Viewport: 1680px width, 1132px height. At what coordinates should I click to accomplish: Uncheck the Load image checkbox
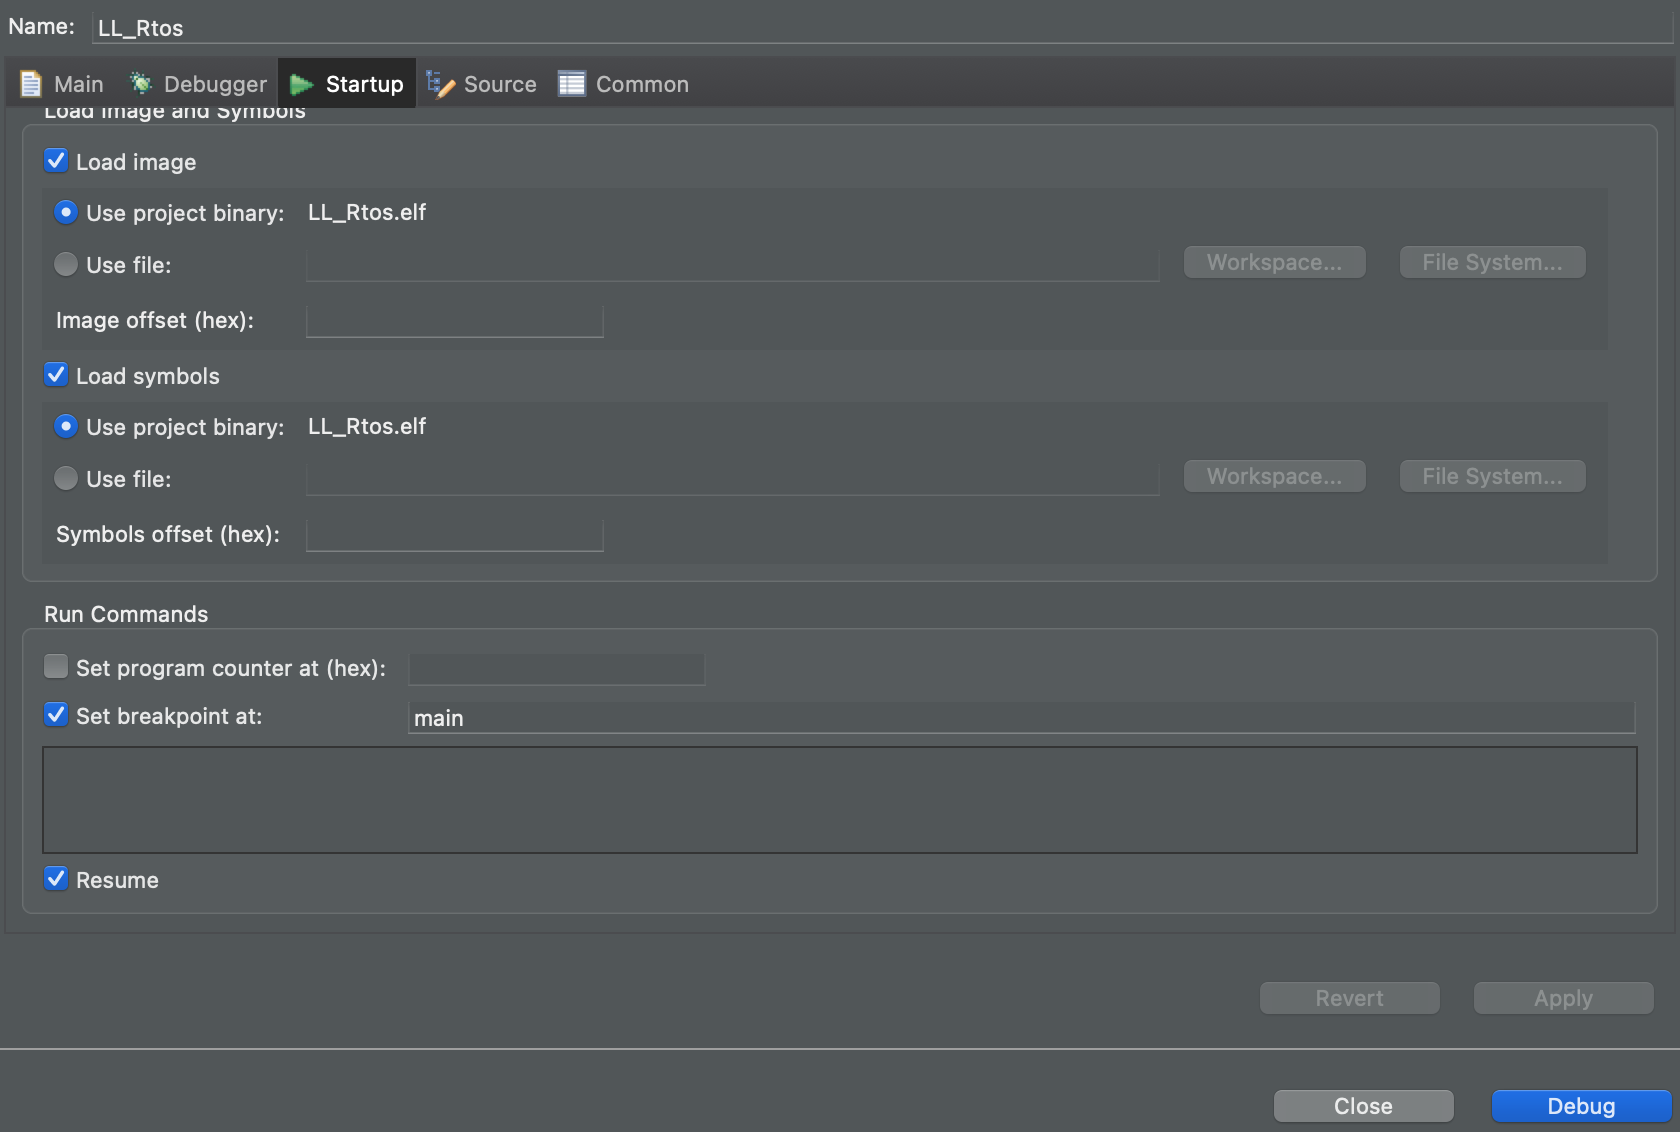pyautogui.click(x=56, y=161)
